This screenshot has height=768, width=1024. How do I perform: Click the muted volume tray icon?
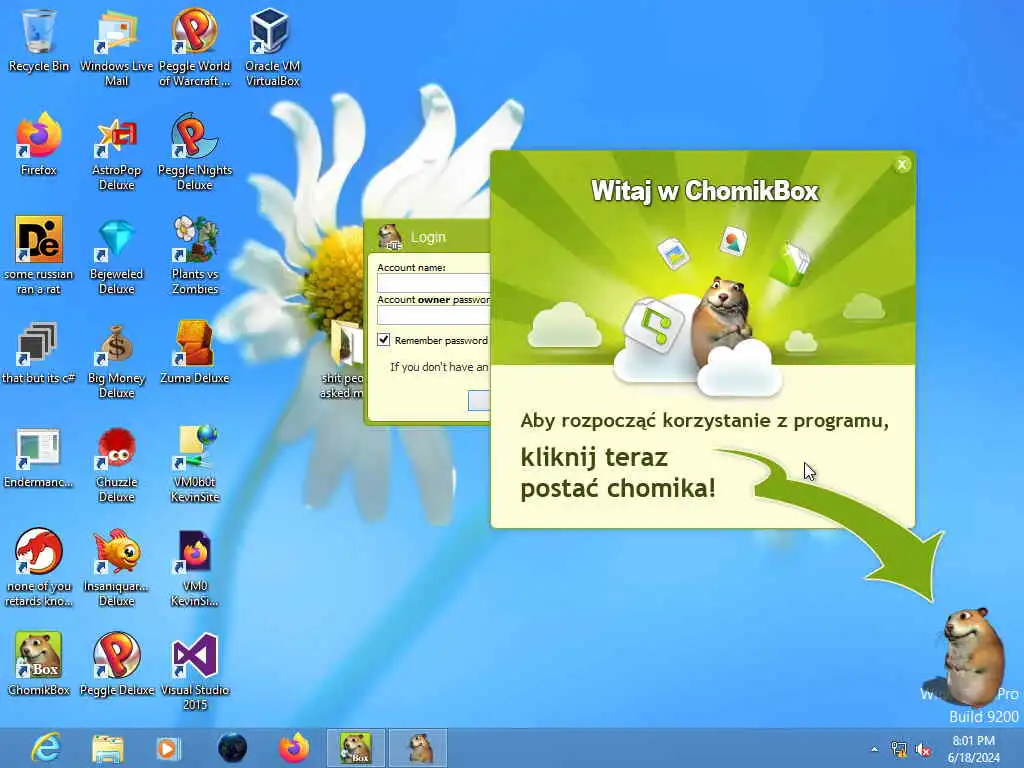[x=923, y=750]
